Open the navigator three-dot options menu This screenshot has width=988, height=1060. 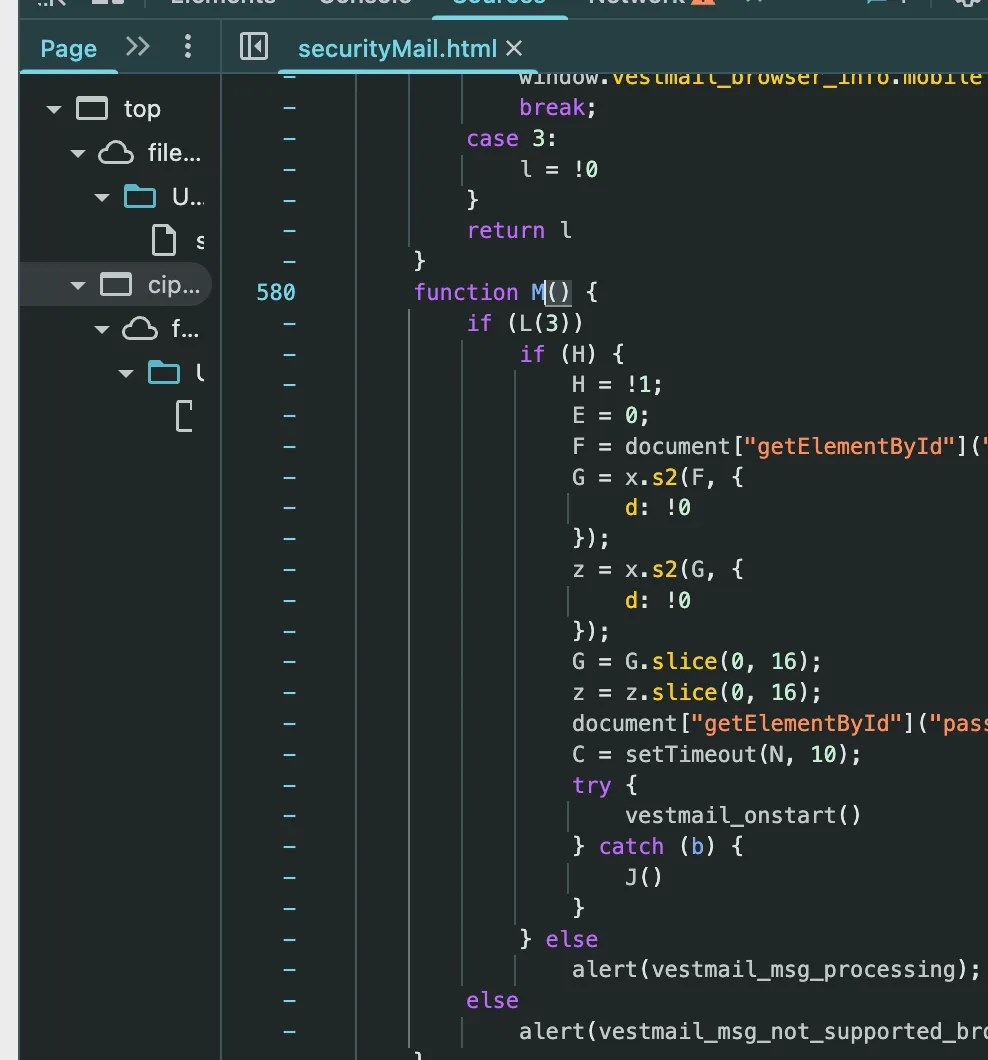(188, 47)
